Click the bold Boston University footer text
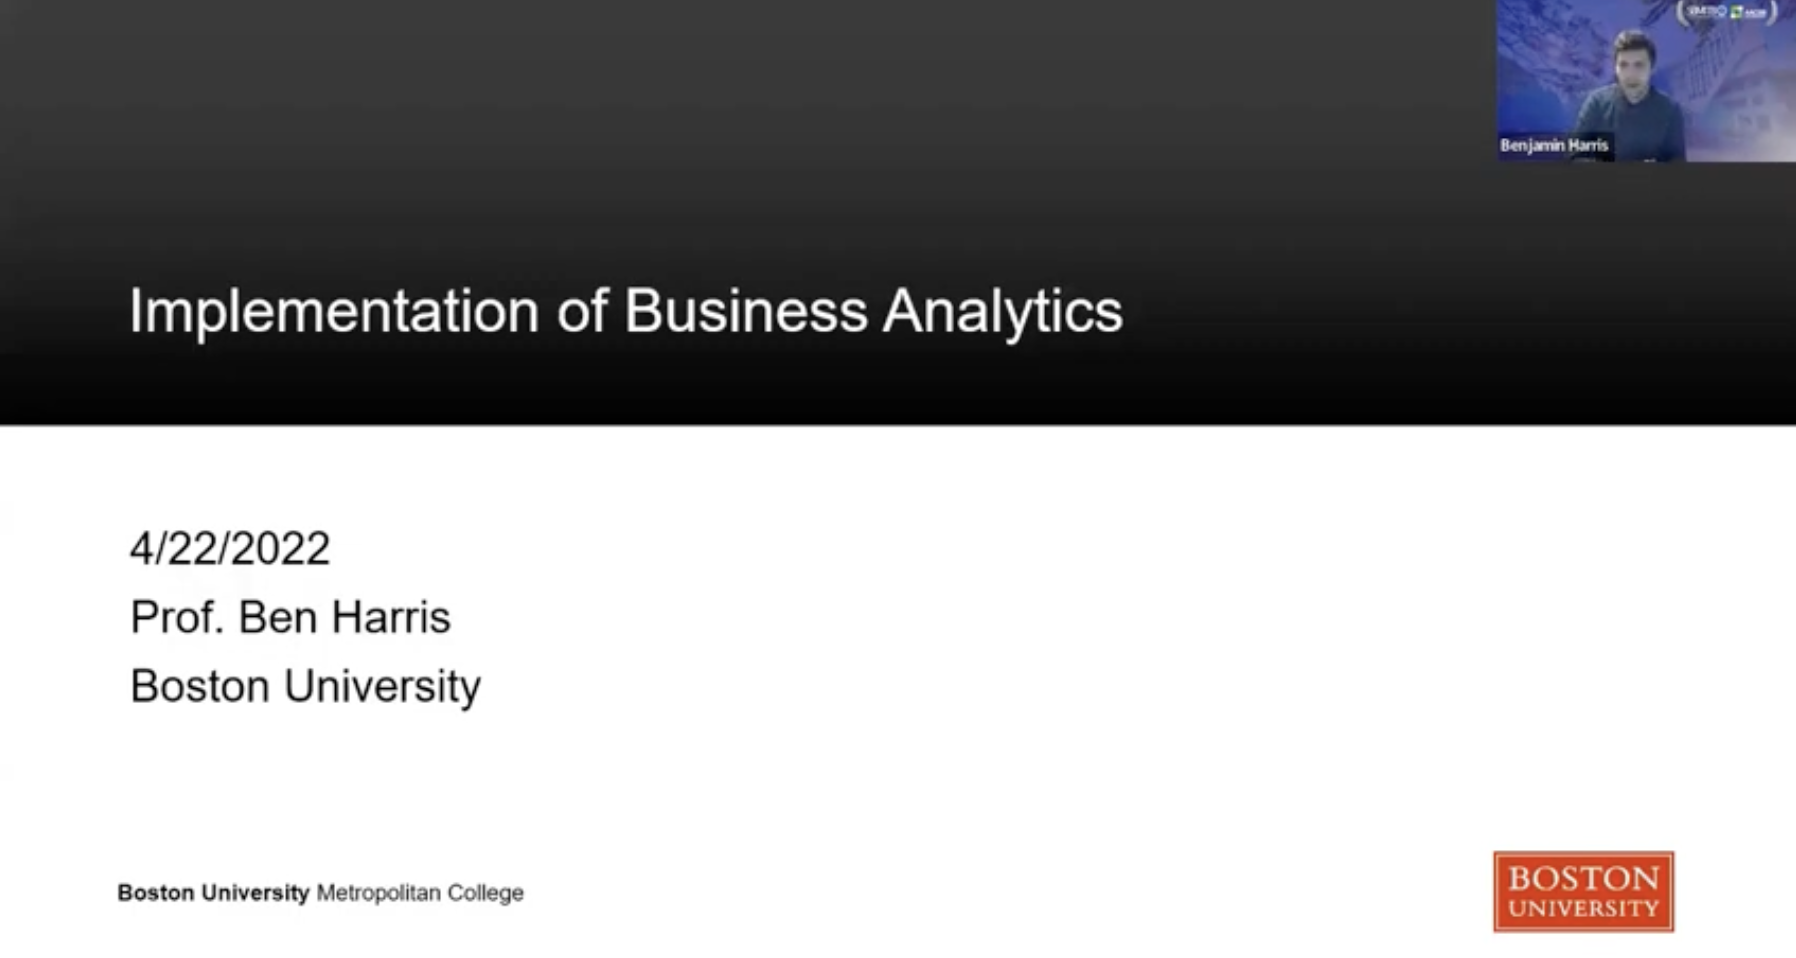 [213, 892]
